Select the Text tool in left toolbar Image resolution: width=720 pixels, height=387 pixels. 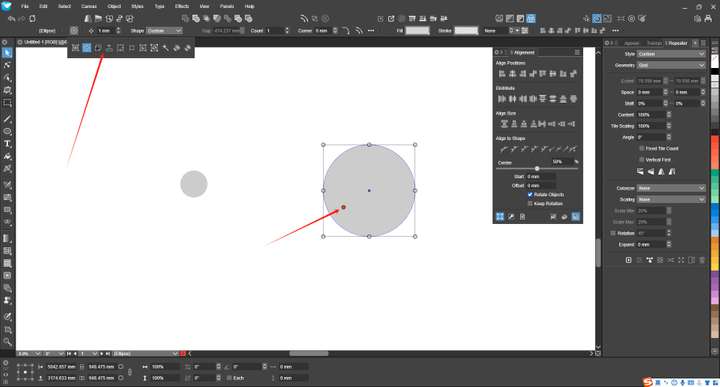[7, 144]
